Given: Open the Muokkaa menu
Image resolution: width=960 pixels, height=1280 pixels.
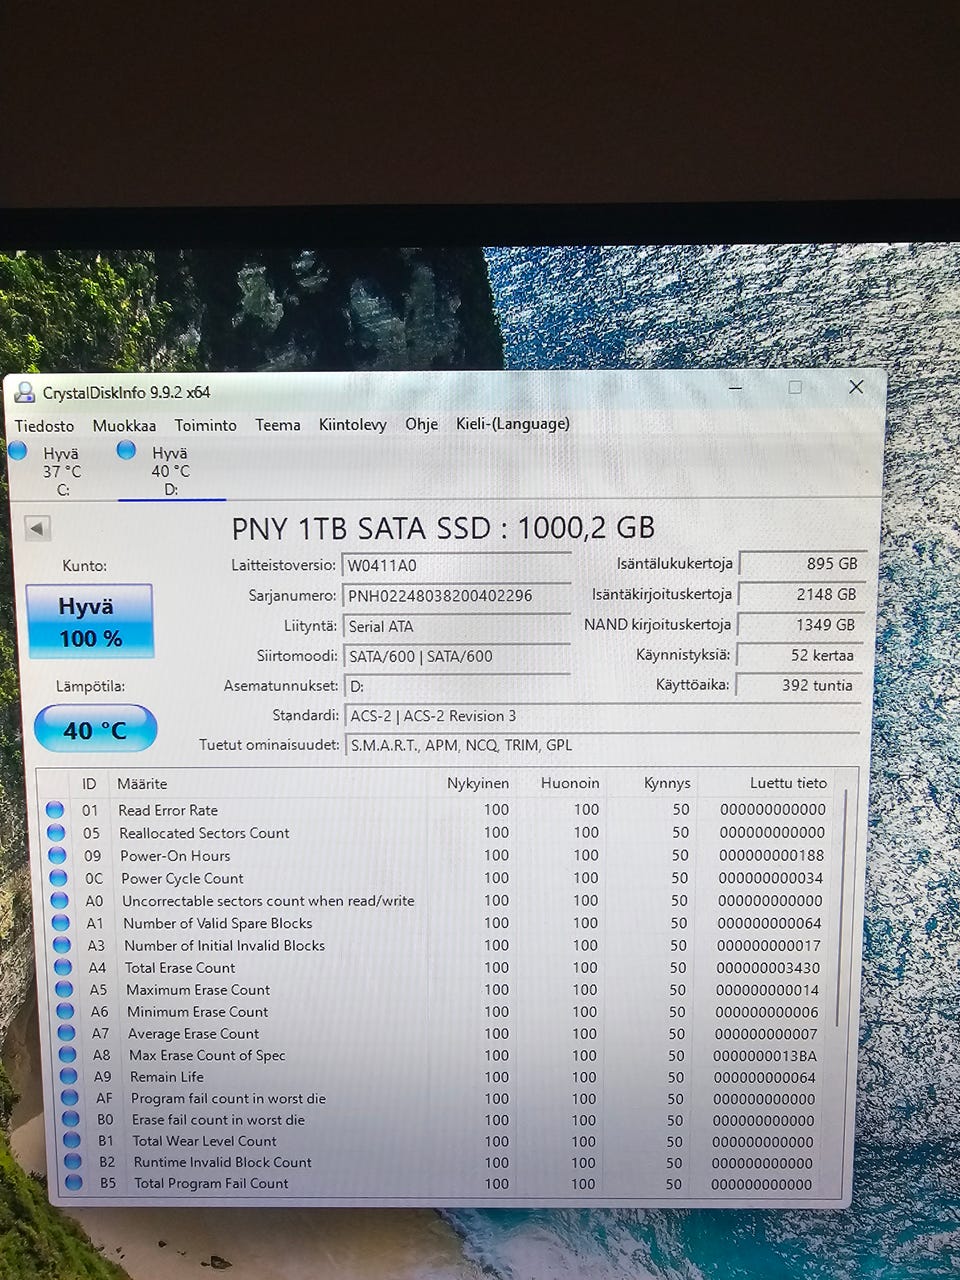Looking at the screenshot, I should click(x=124, y=425).
